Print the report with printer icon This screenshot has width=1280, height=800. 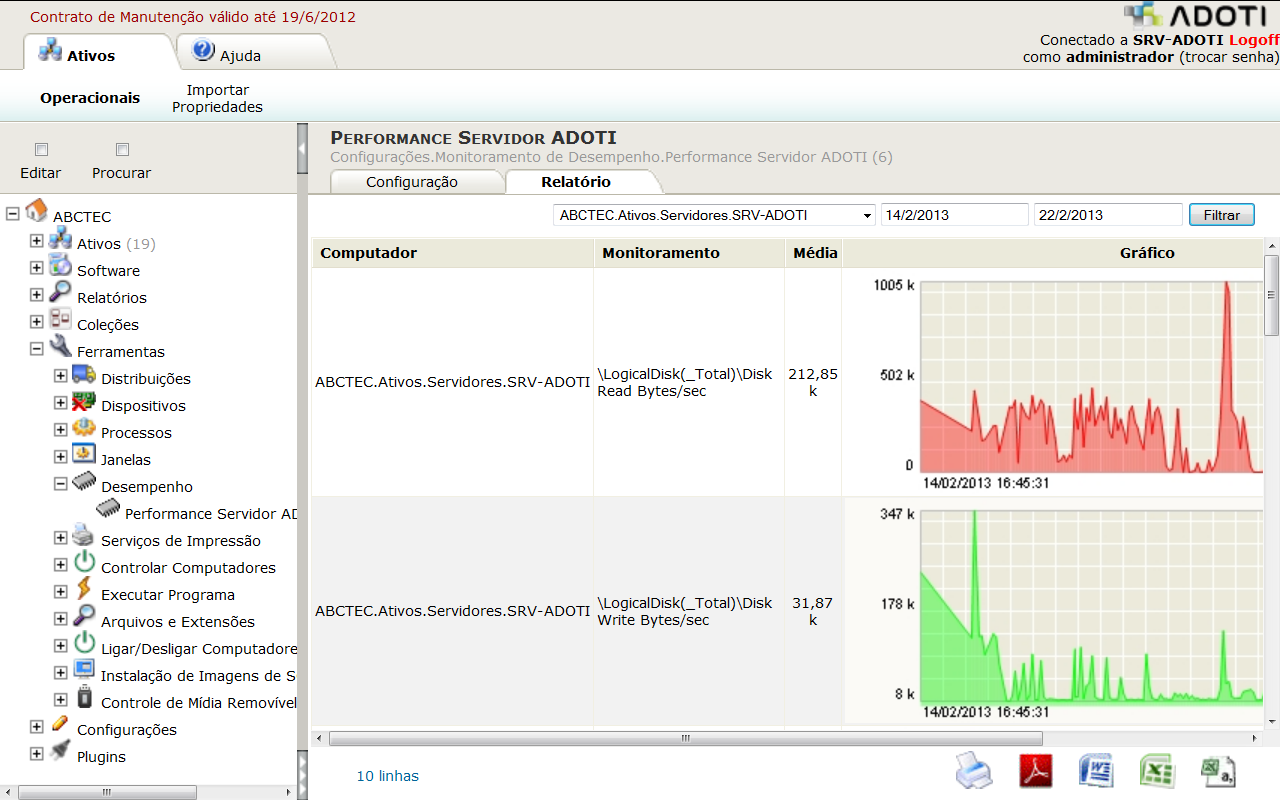point(974,771)
